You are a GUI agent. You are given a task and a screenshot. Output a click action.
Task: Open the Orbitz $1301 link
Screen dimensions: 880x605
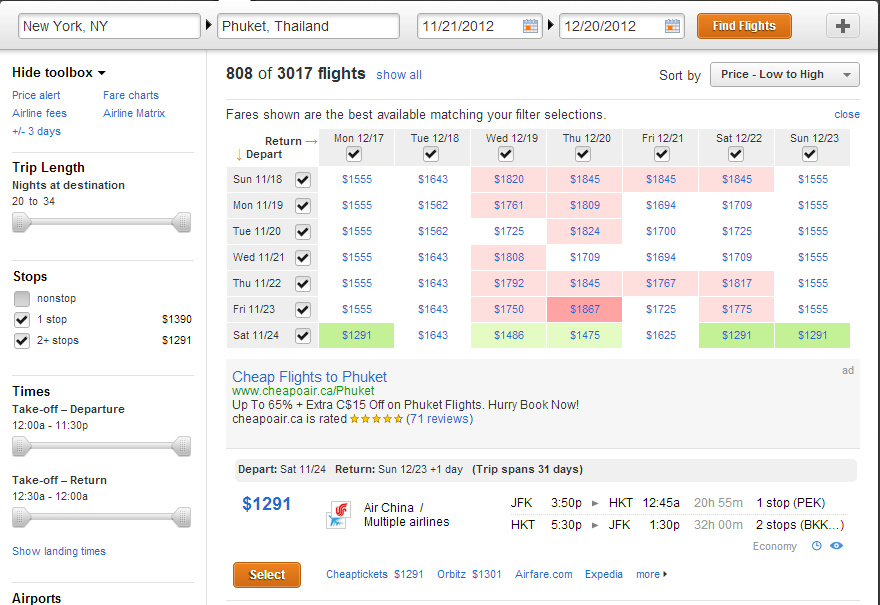click(469, 574)
